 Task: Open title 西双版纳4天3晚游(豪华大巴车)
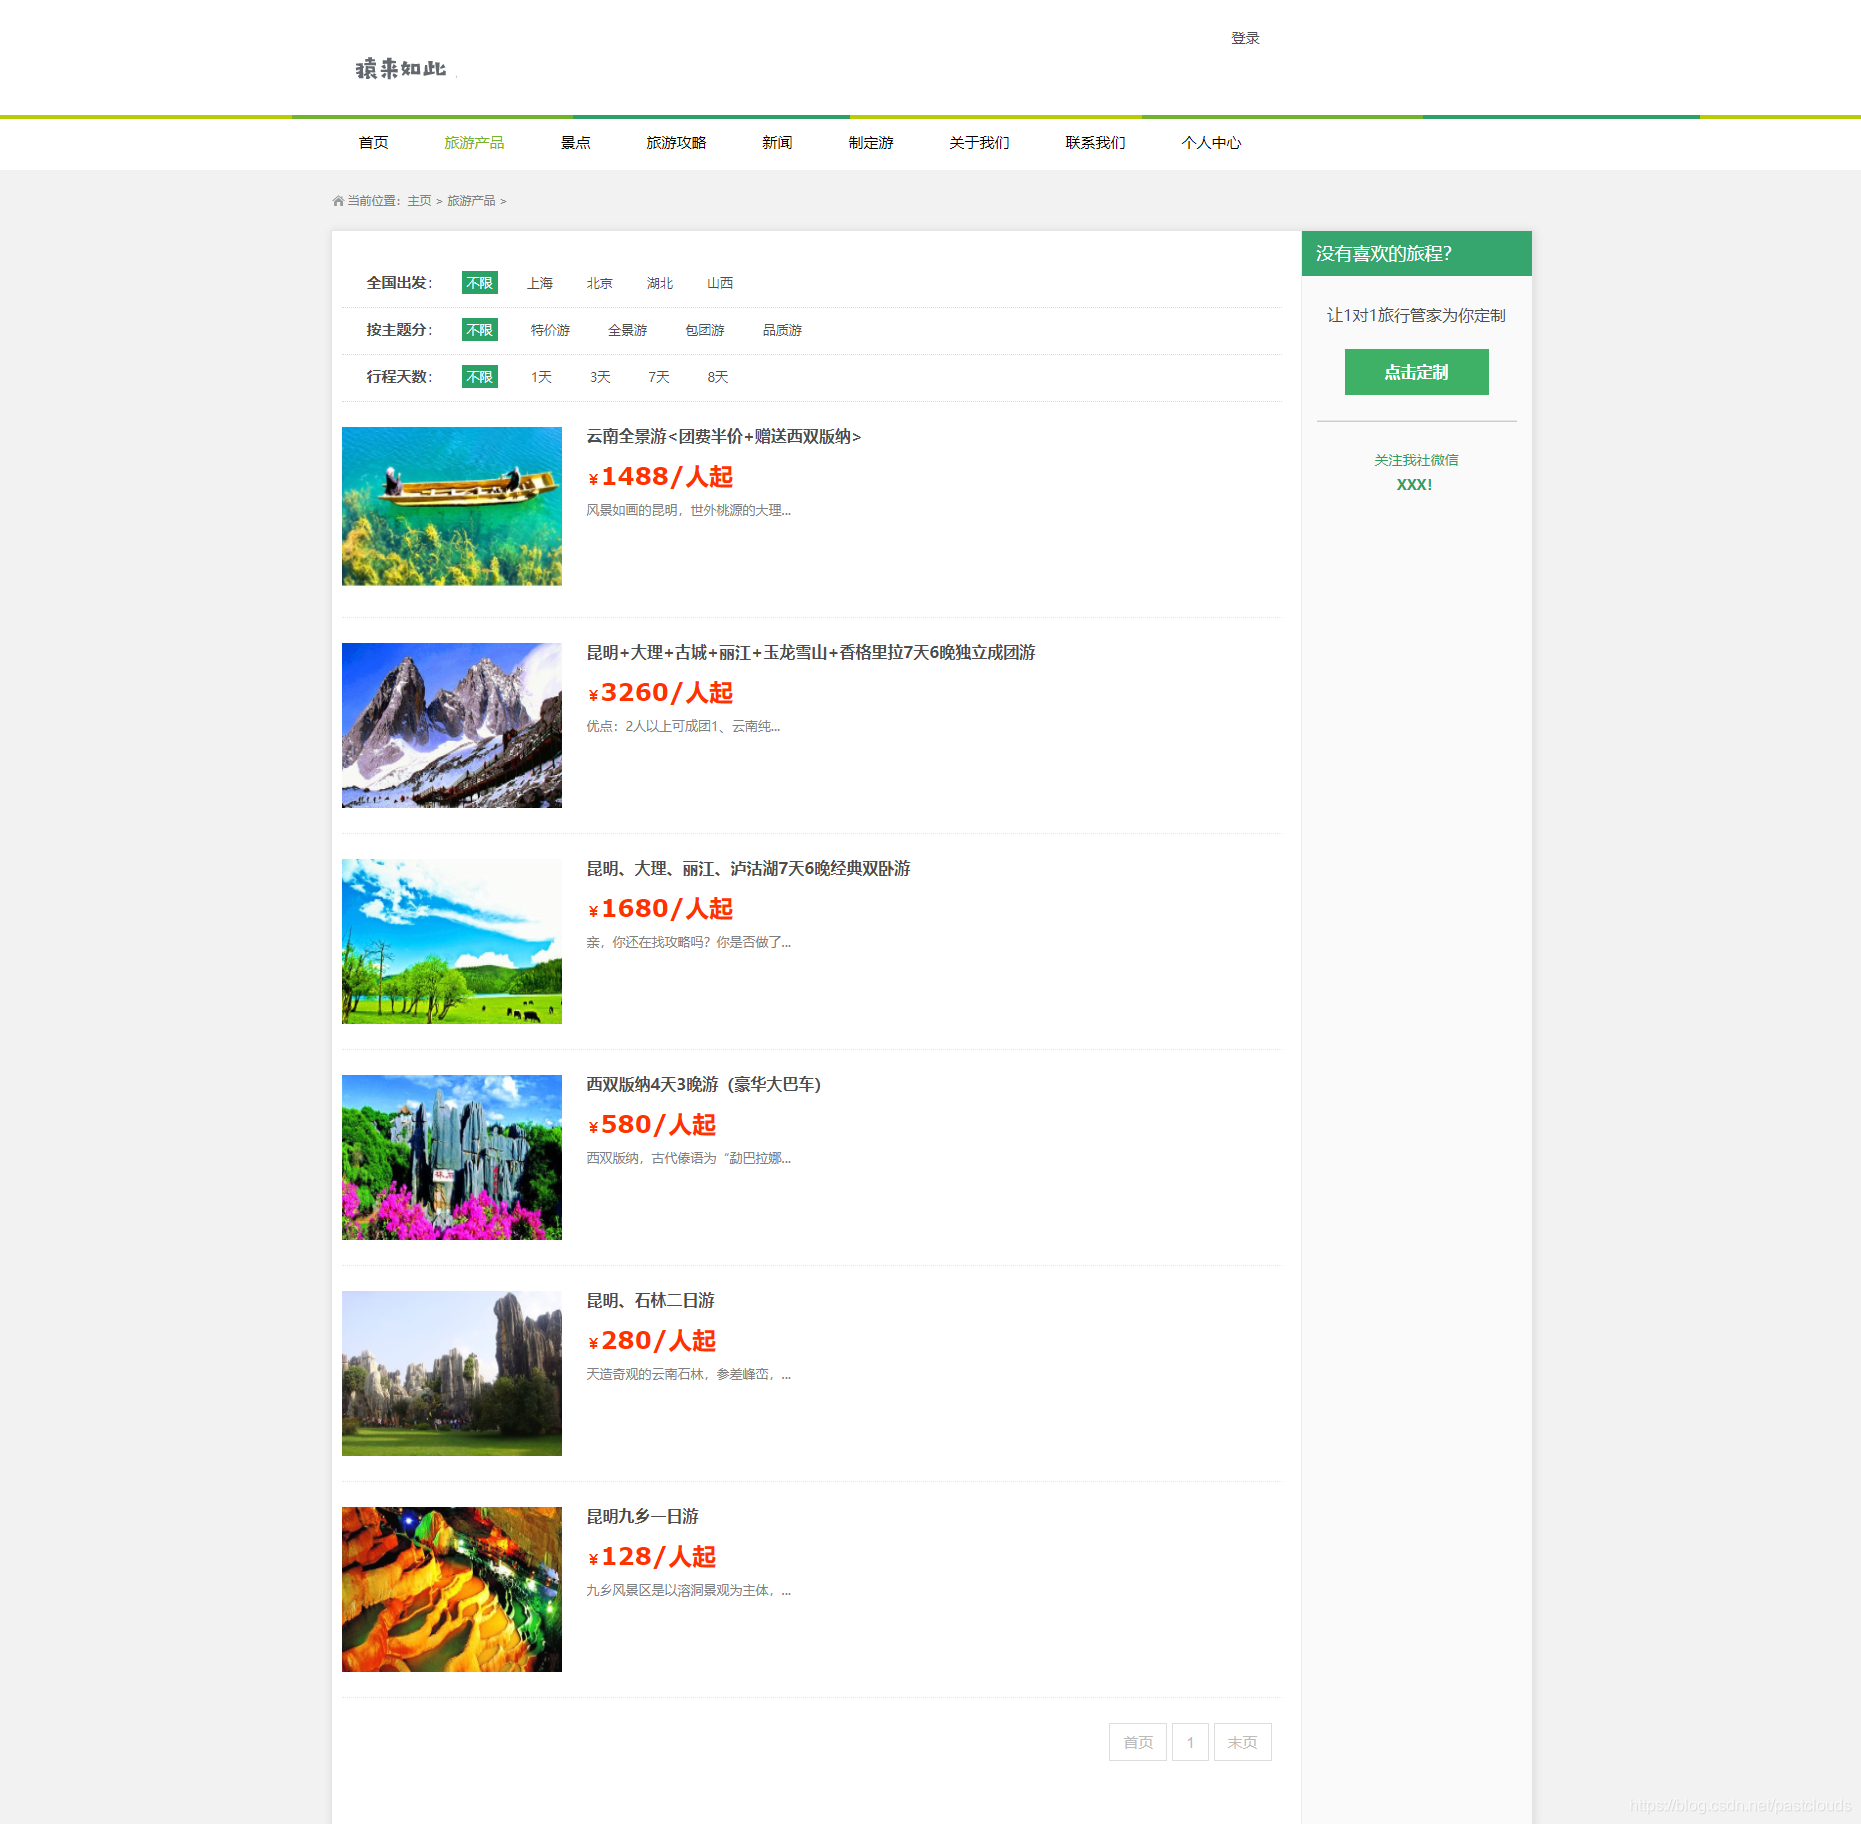pos(703,1084)
